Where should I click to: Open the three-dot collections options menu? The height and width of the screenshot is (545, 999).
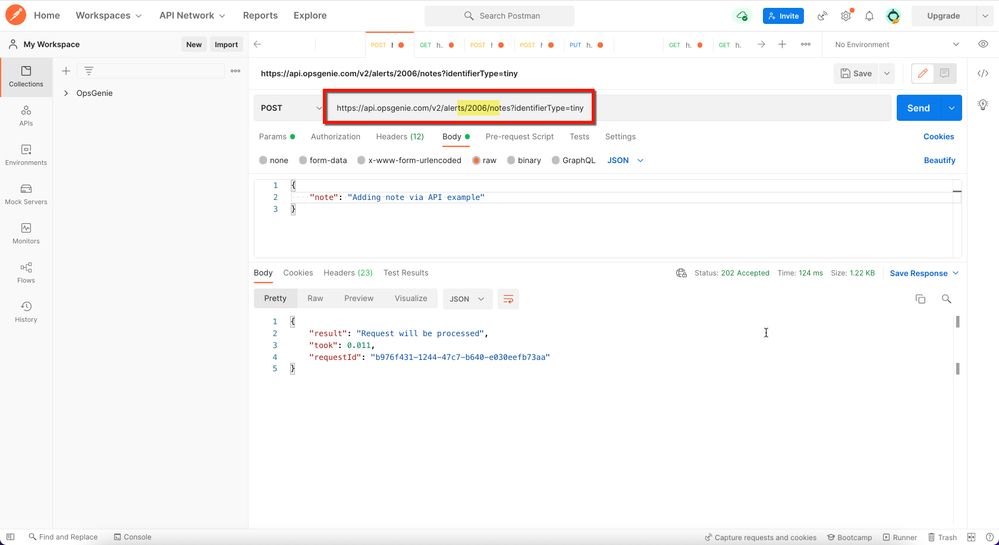pyautogui.click(x=235, y=71)
